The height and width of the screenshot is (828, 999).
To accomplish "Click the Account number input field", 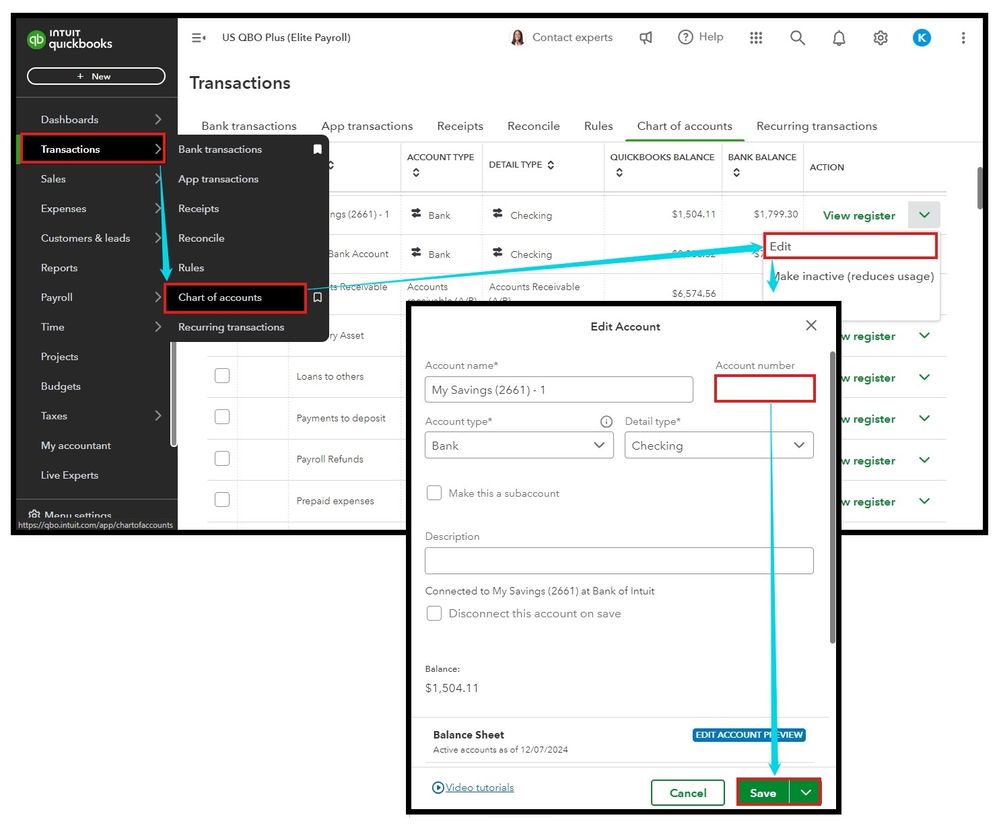I will (x=765, y=389).
